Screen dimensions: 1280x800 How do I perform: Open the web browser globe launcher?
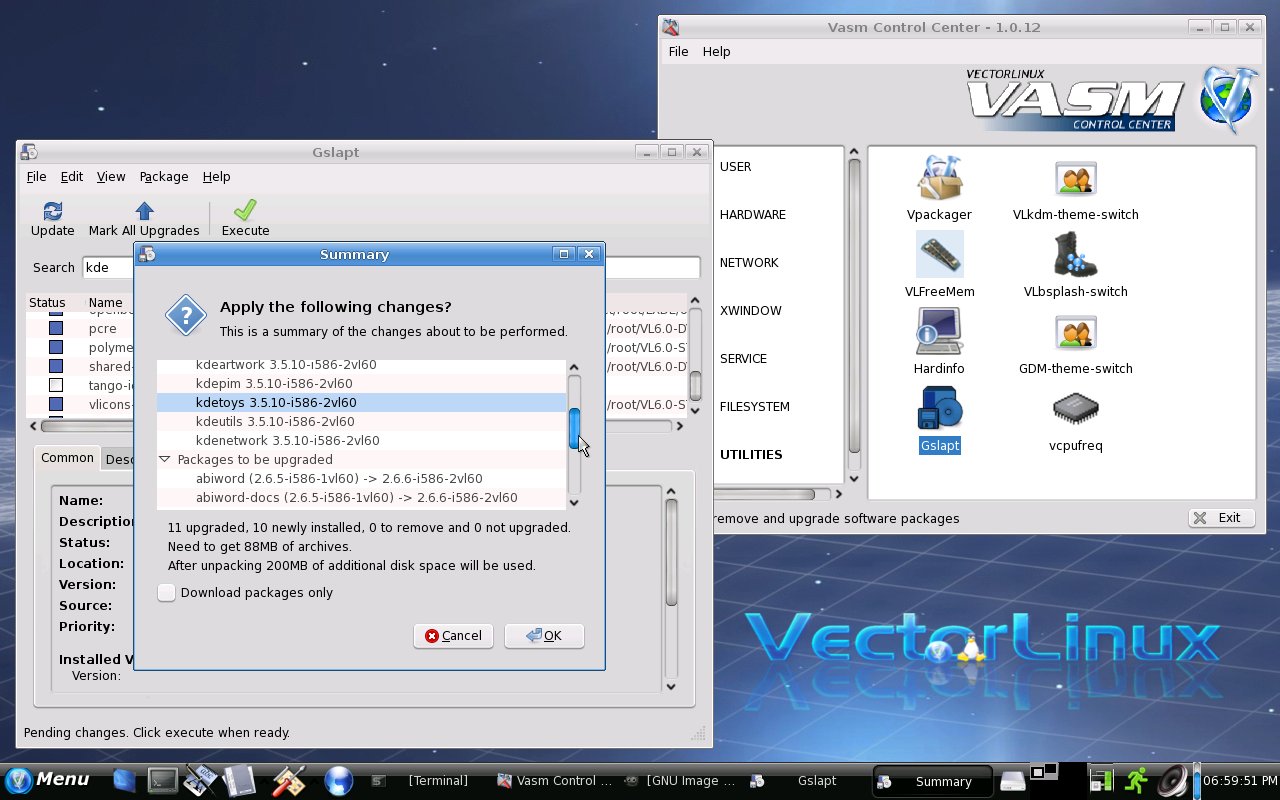pyautogui.click(x=339, y=780)
